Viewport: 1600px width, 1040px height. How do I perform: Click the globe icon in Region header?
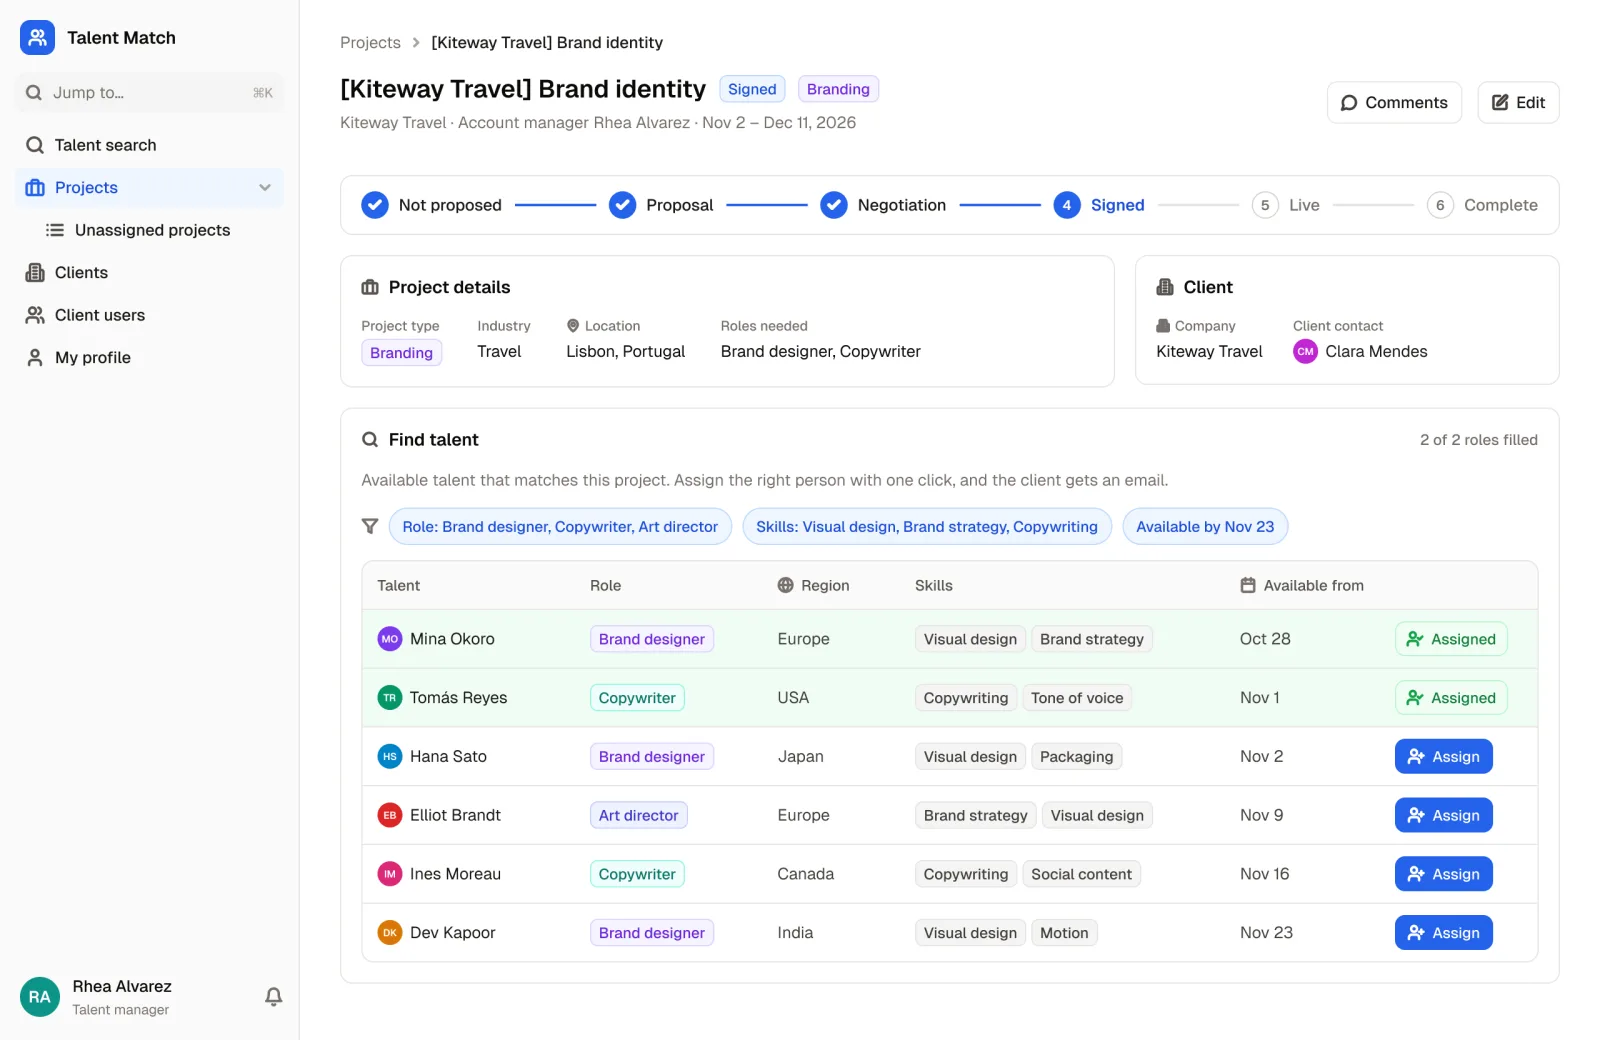786,585
